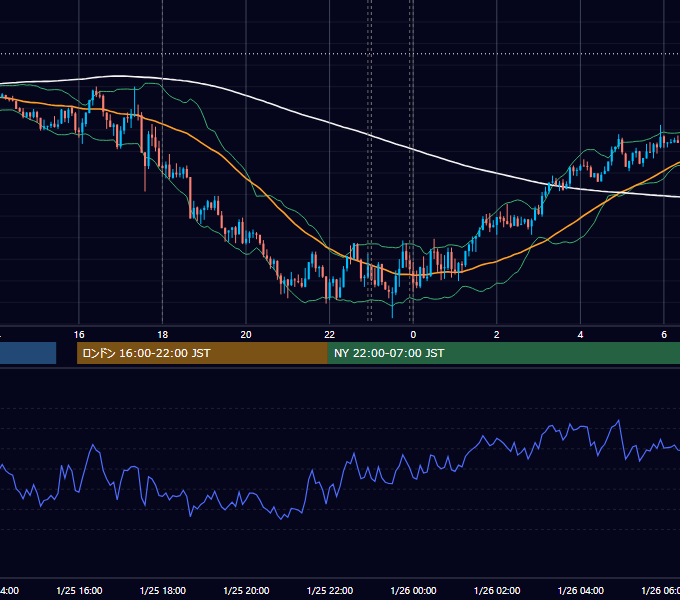The image size is (680, 600).
Task: Click the 1/25 18:00 date label
Action: 163,591
